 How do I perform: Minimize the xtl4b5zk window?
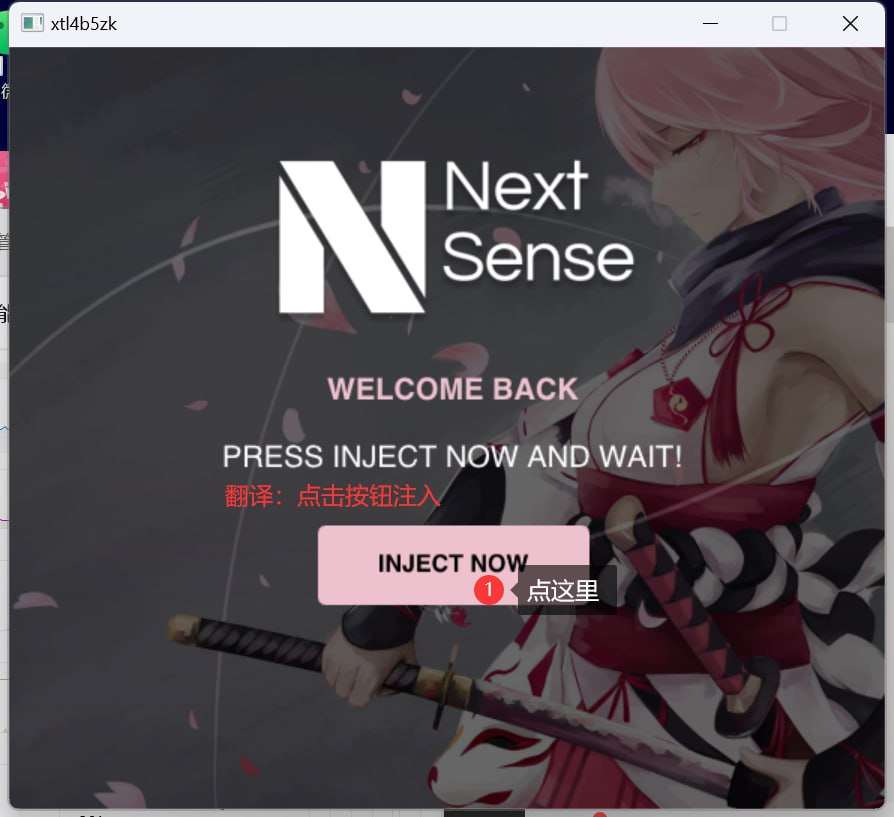tap(710, 23)
